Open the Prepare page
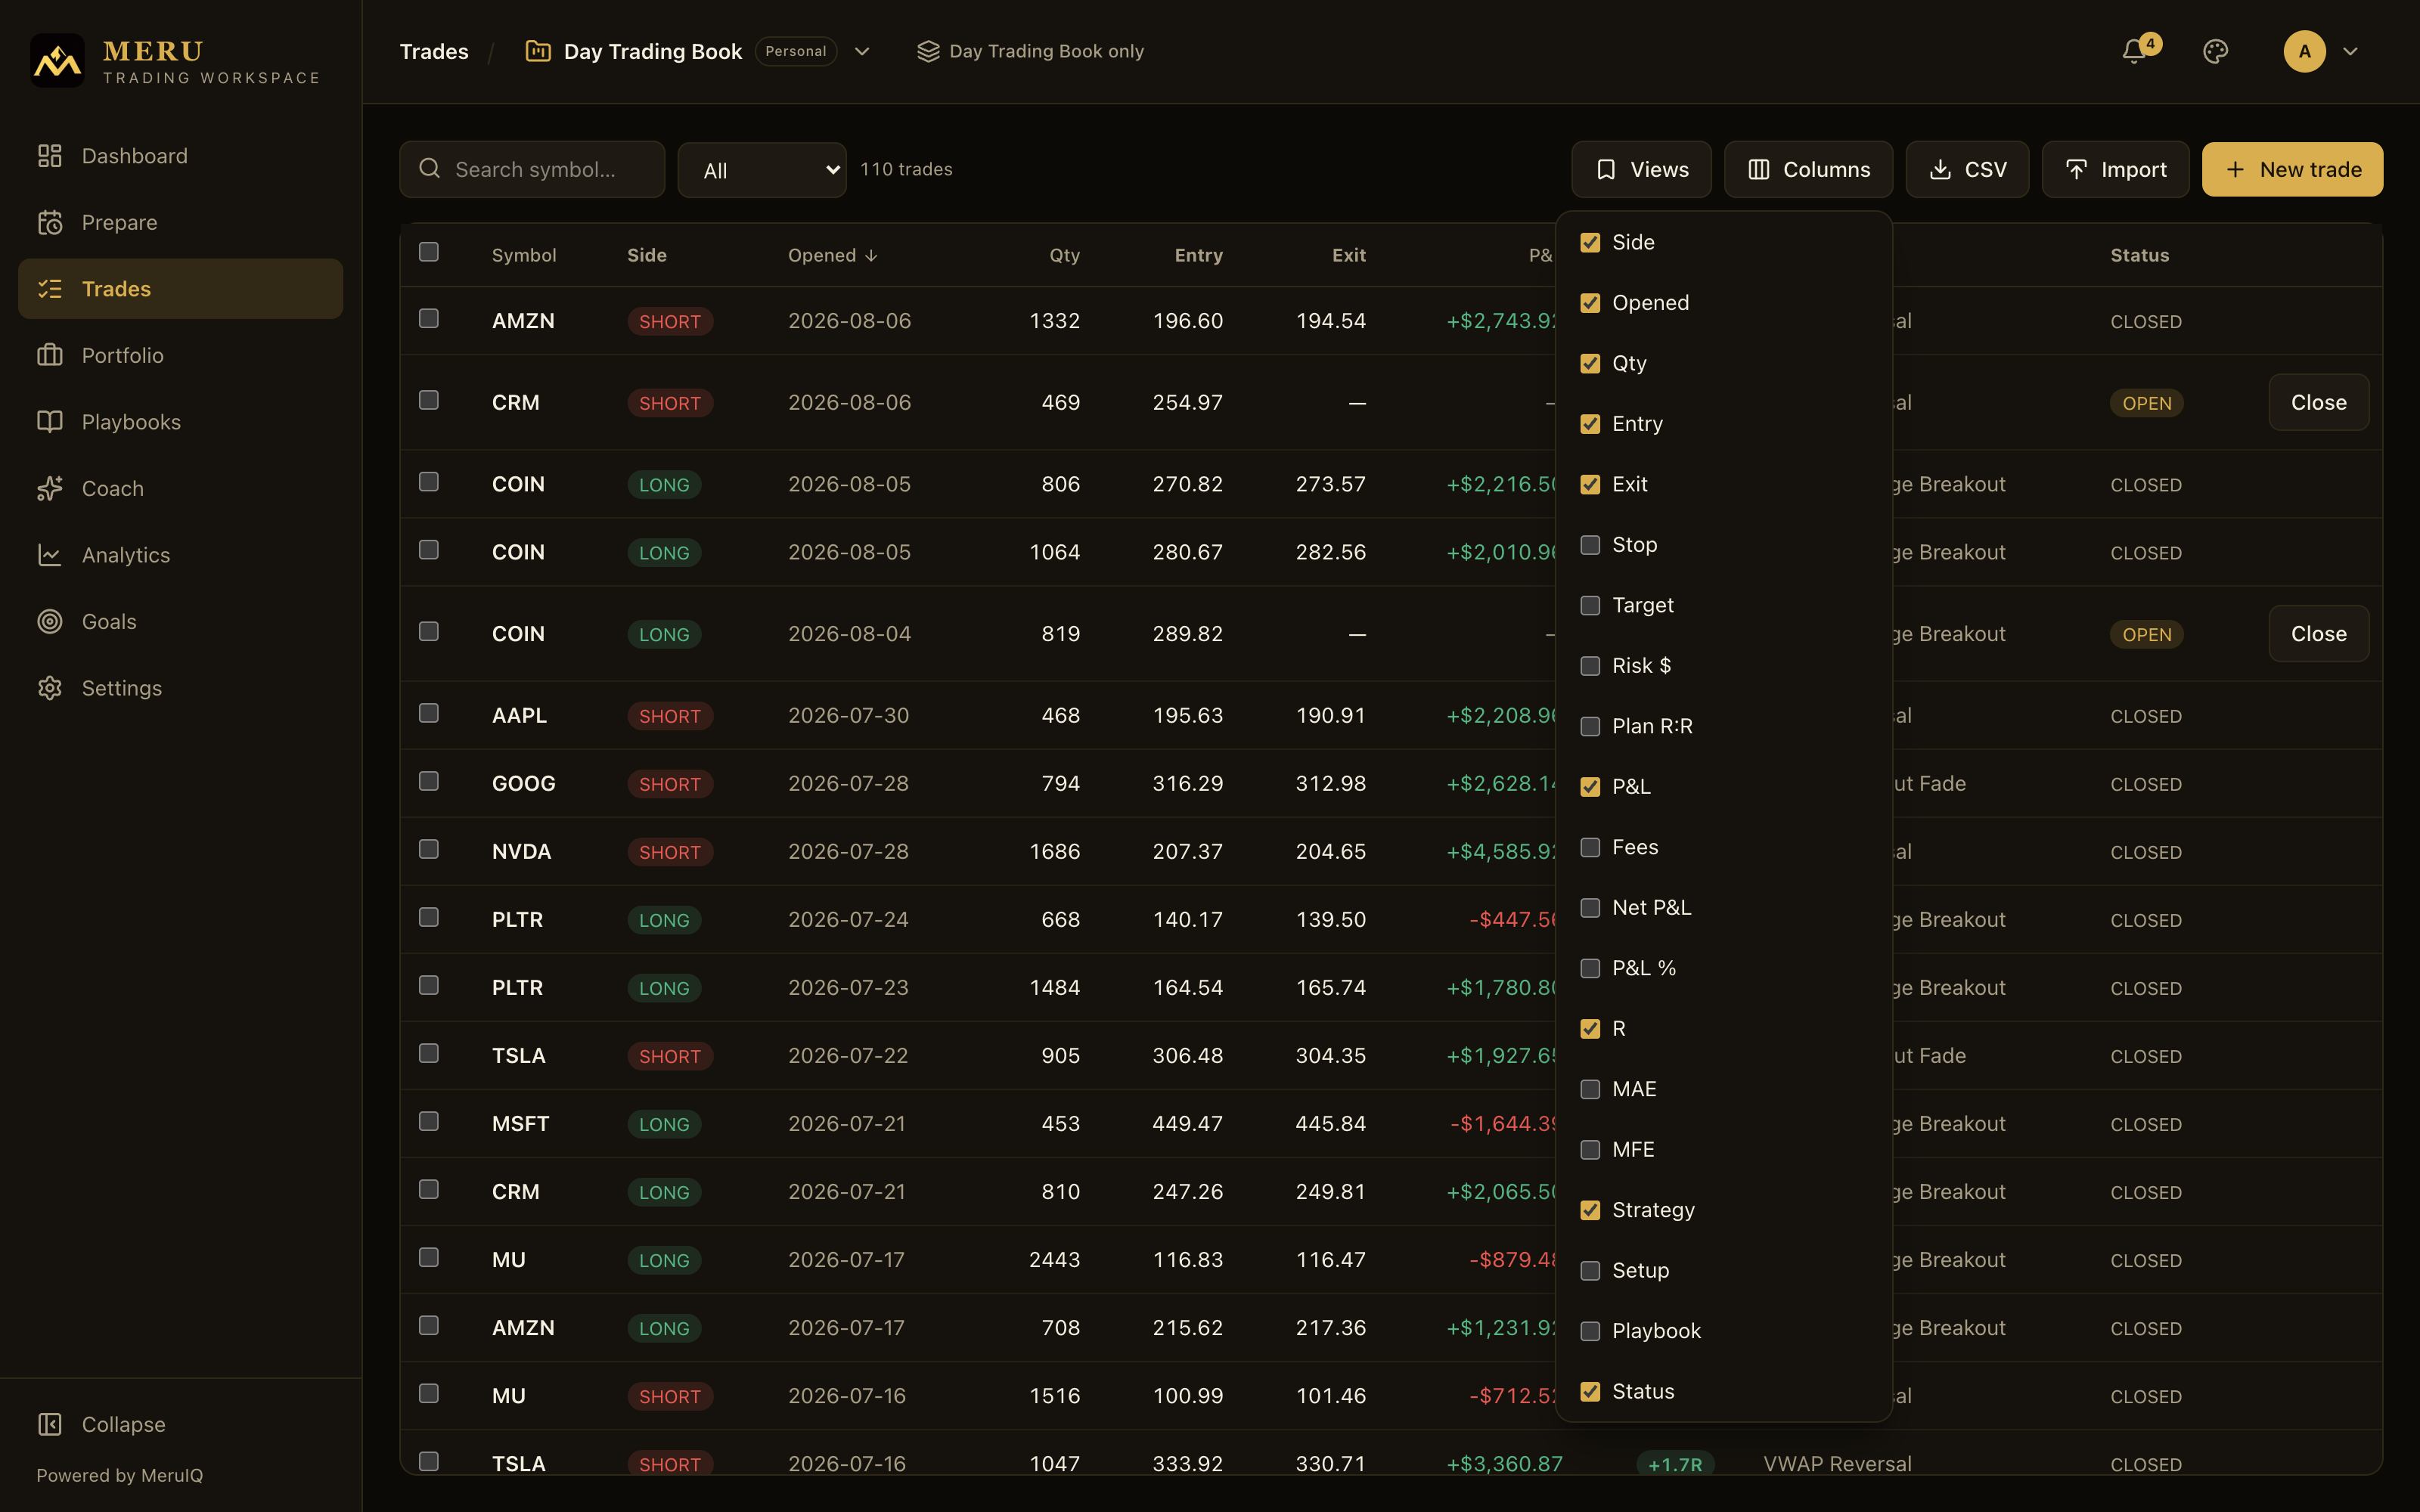 180,222
